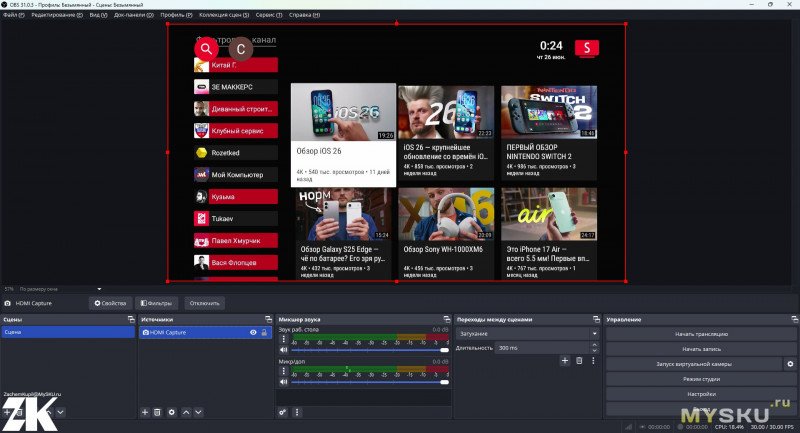Open the Справка menu
The image size is (800, 433).
(x=304, y=15)
